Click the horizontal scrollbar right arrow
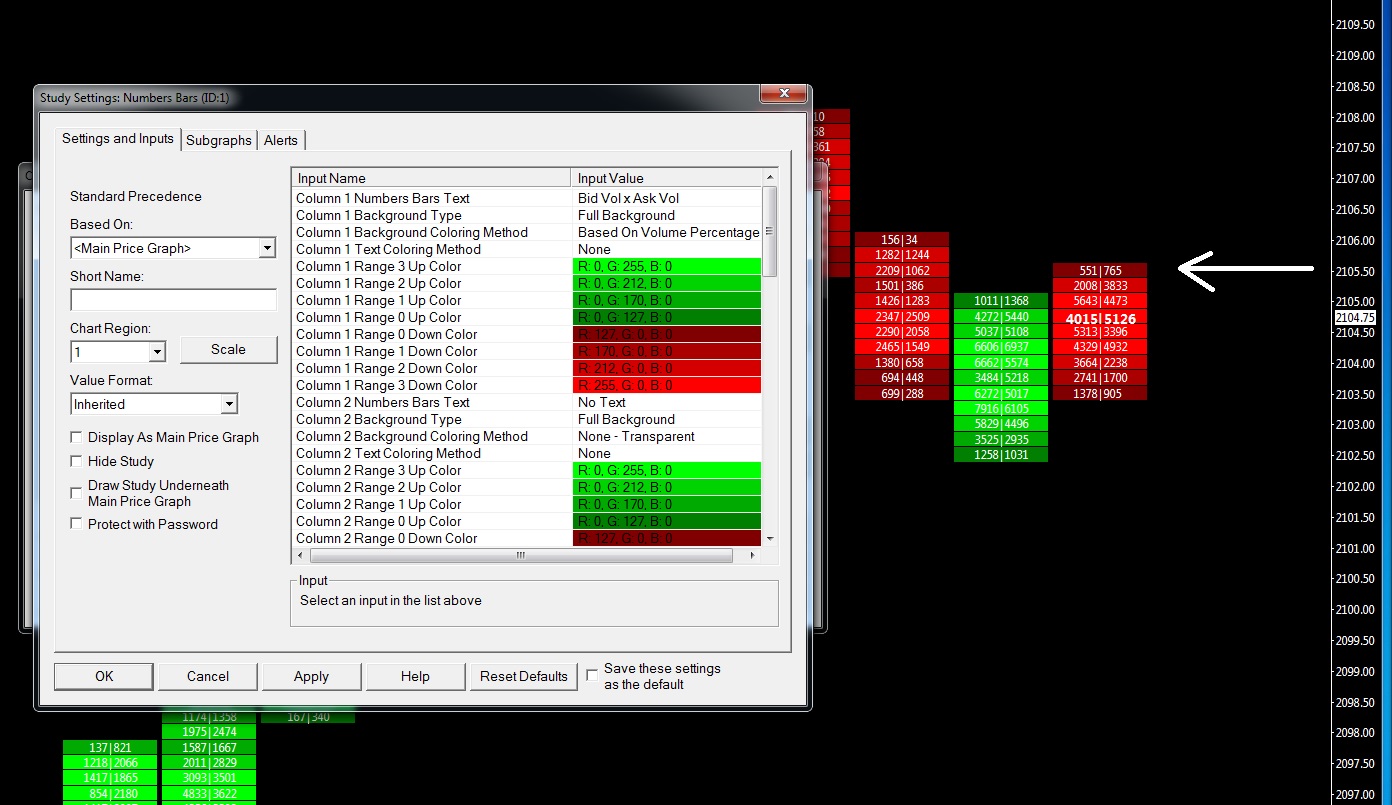 tap(755, 555)
